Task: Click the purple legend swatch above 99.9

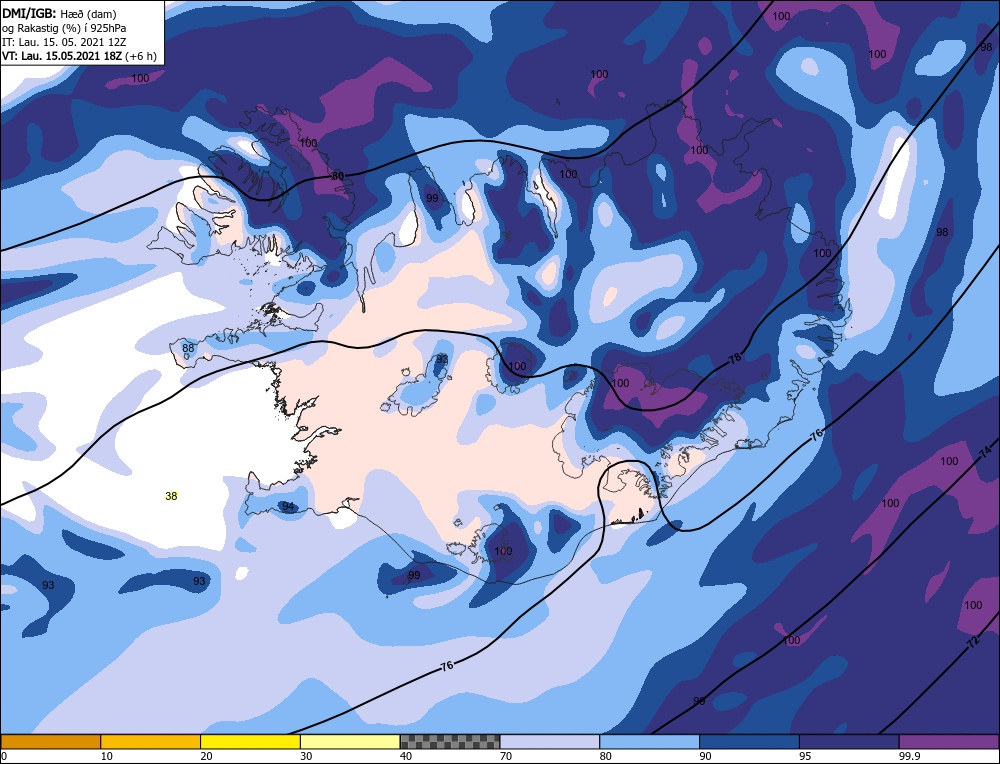Action: [x=949, y=741]
